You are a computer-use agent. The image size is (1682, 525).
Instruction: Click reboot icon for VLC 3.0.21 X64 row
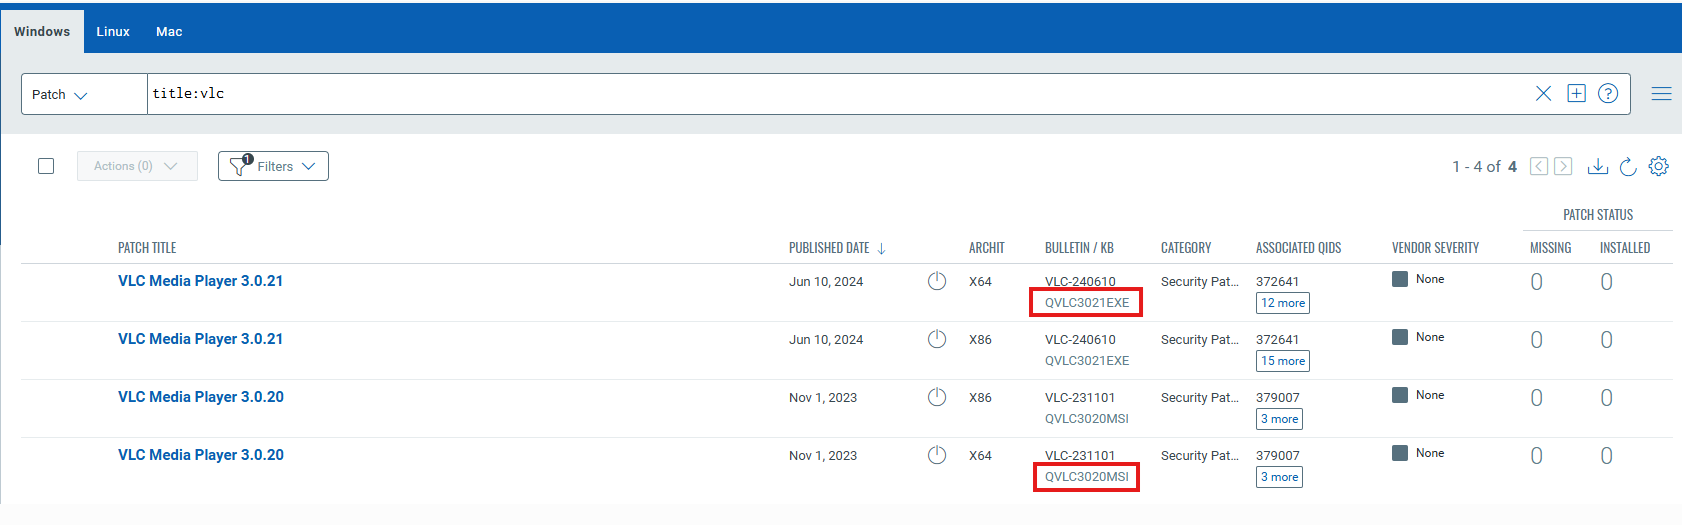(937, 281)
